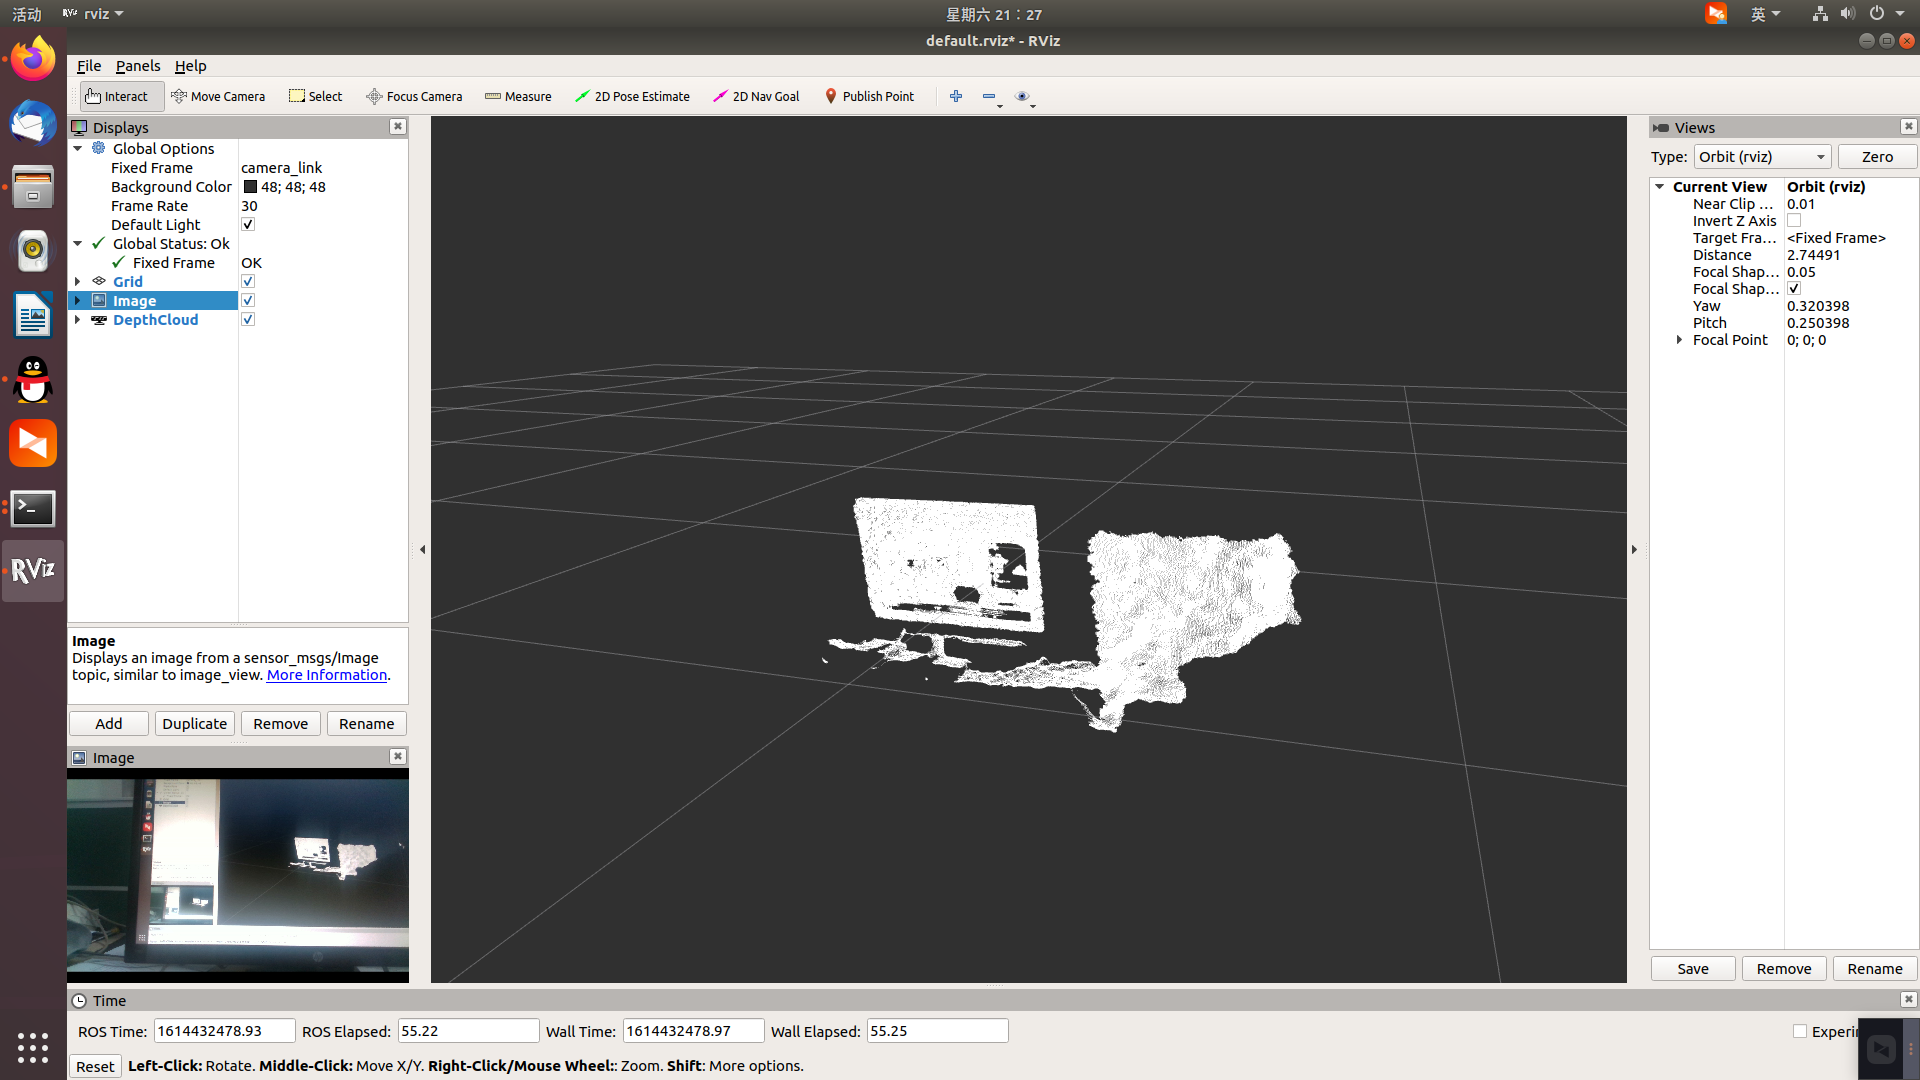This screenshot has height=1080, width=1920.
Task: Expand the Focal Point property
Action: [1679, 340]
